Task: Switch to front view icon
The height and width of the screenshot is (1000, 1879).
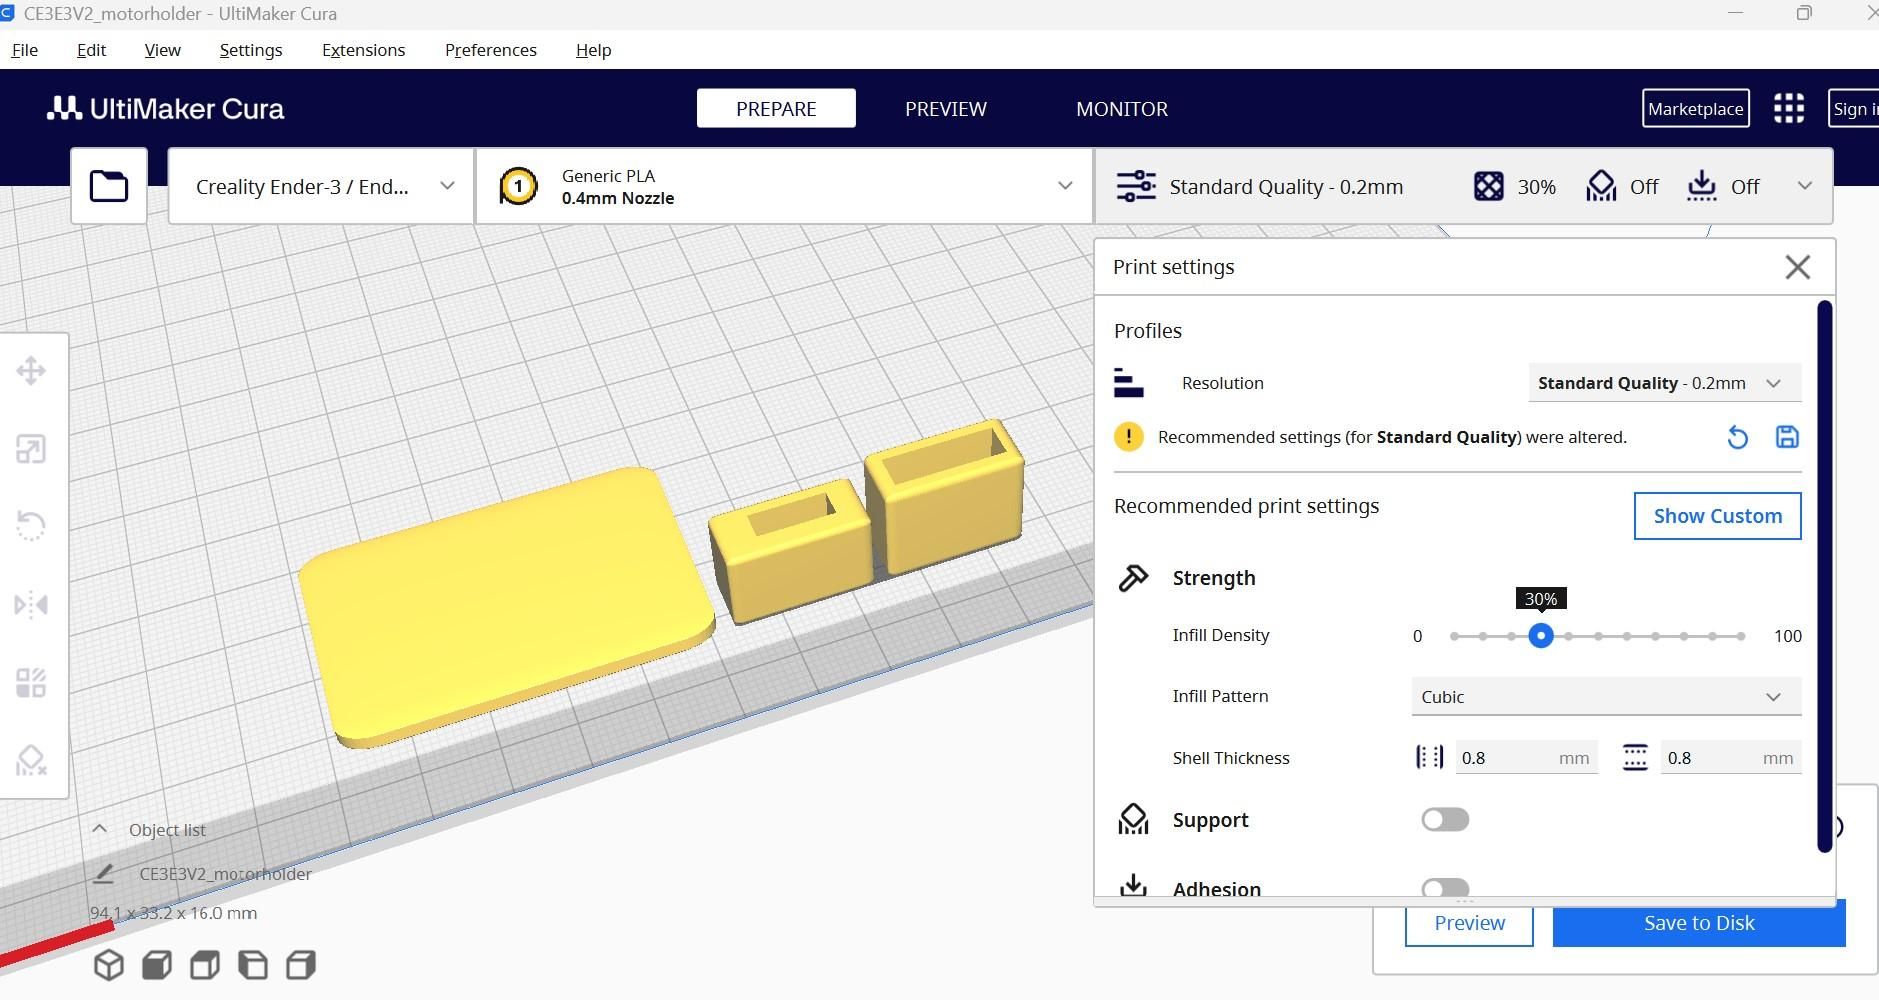Action: pyautogui.click(x=157, y=965)
